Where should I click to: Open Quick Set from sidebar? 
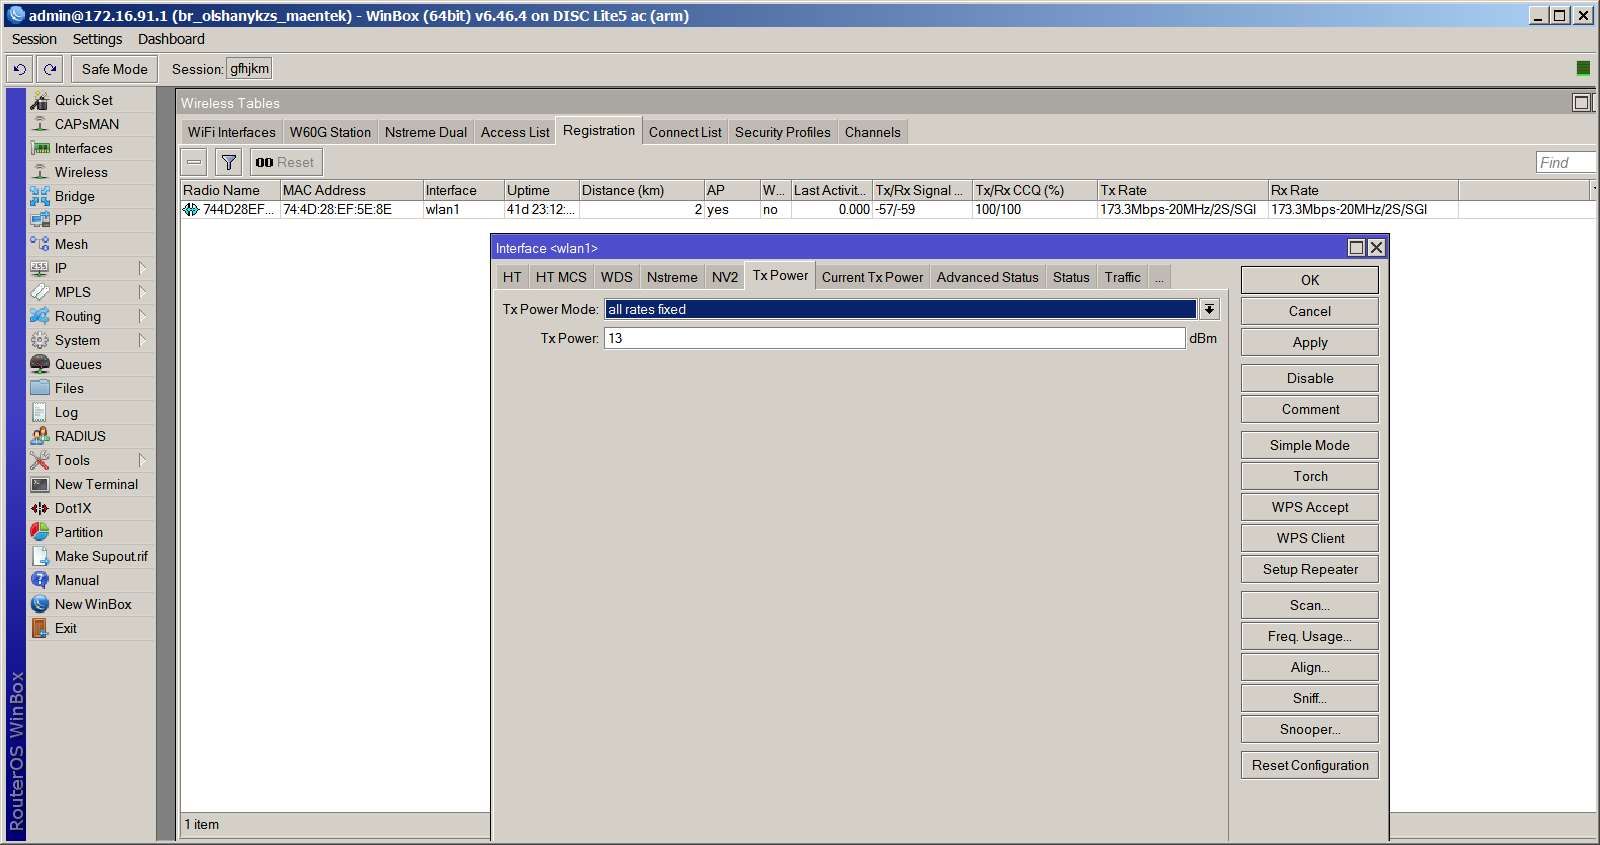coord(84,100)
